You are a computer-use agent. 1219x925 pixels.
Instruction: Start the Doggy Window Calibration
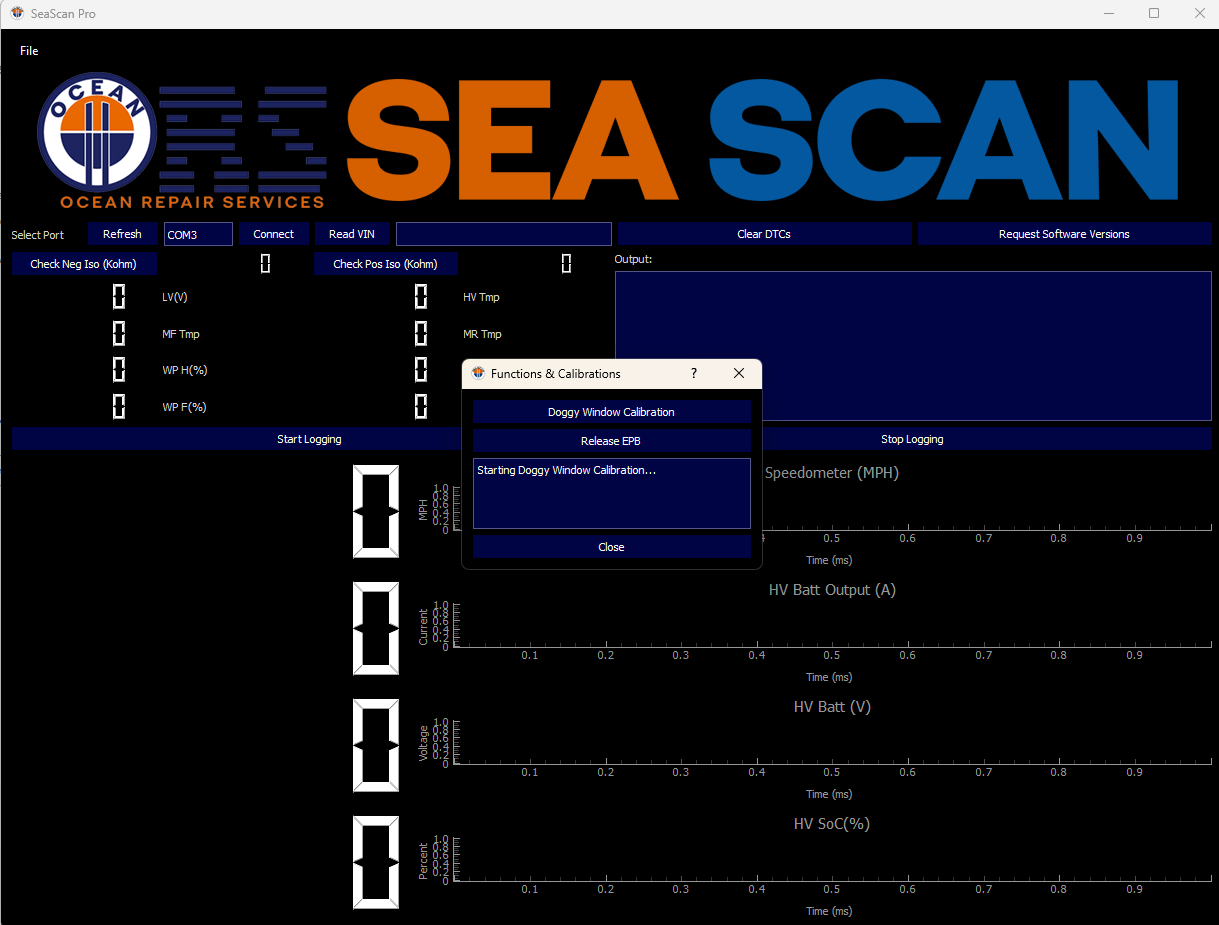tap(611, 412)
